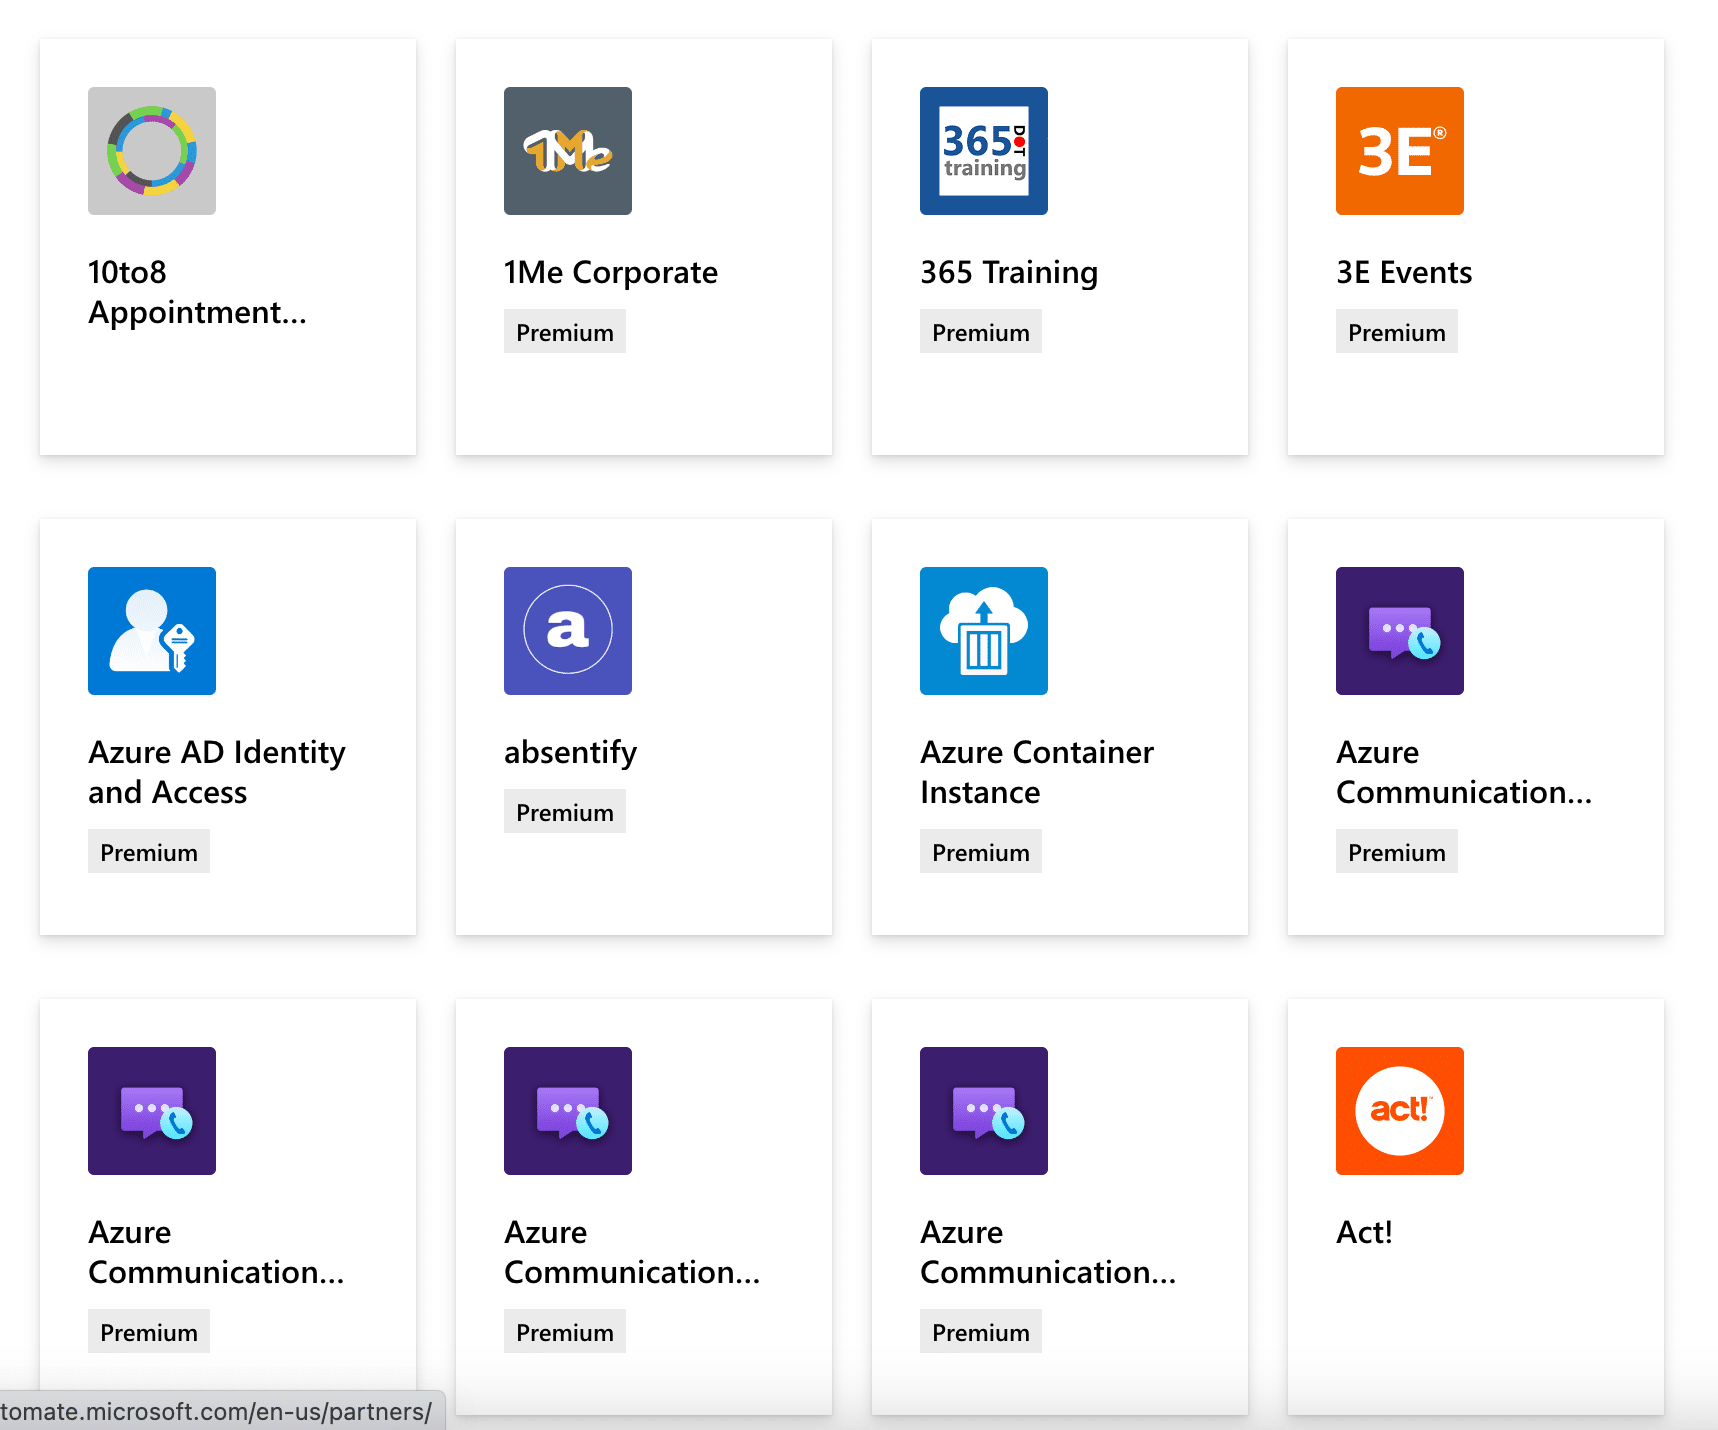Click the Azure AD Identity and Access icon

[151, 631]
